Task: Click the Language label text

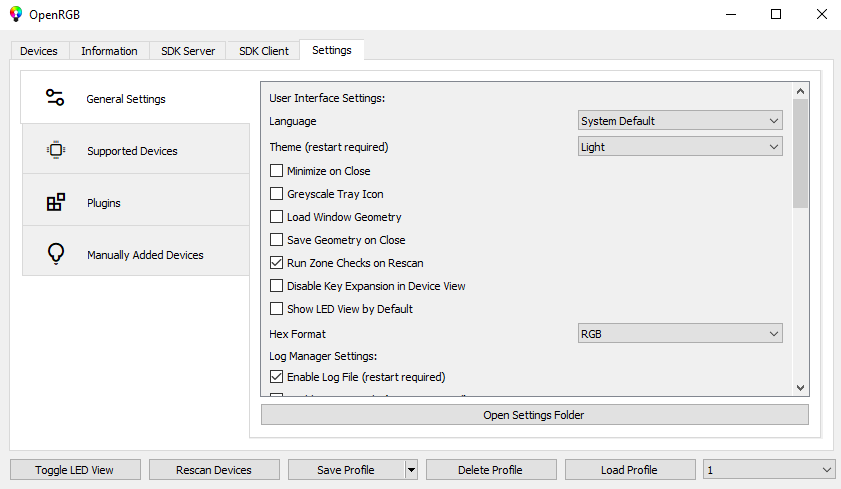Action: pos(293,121)
